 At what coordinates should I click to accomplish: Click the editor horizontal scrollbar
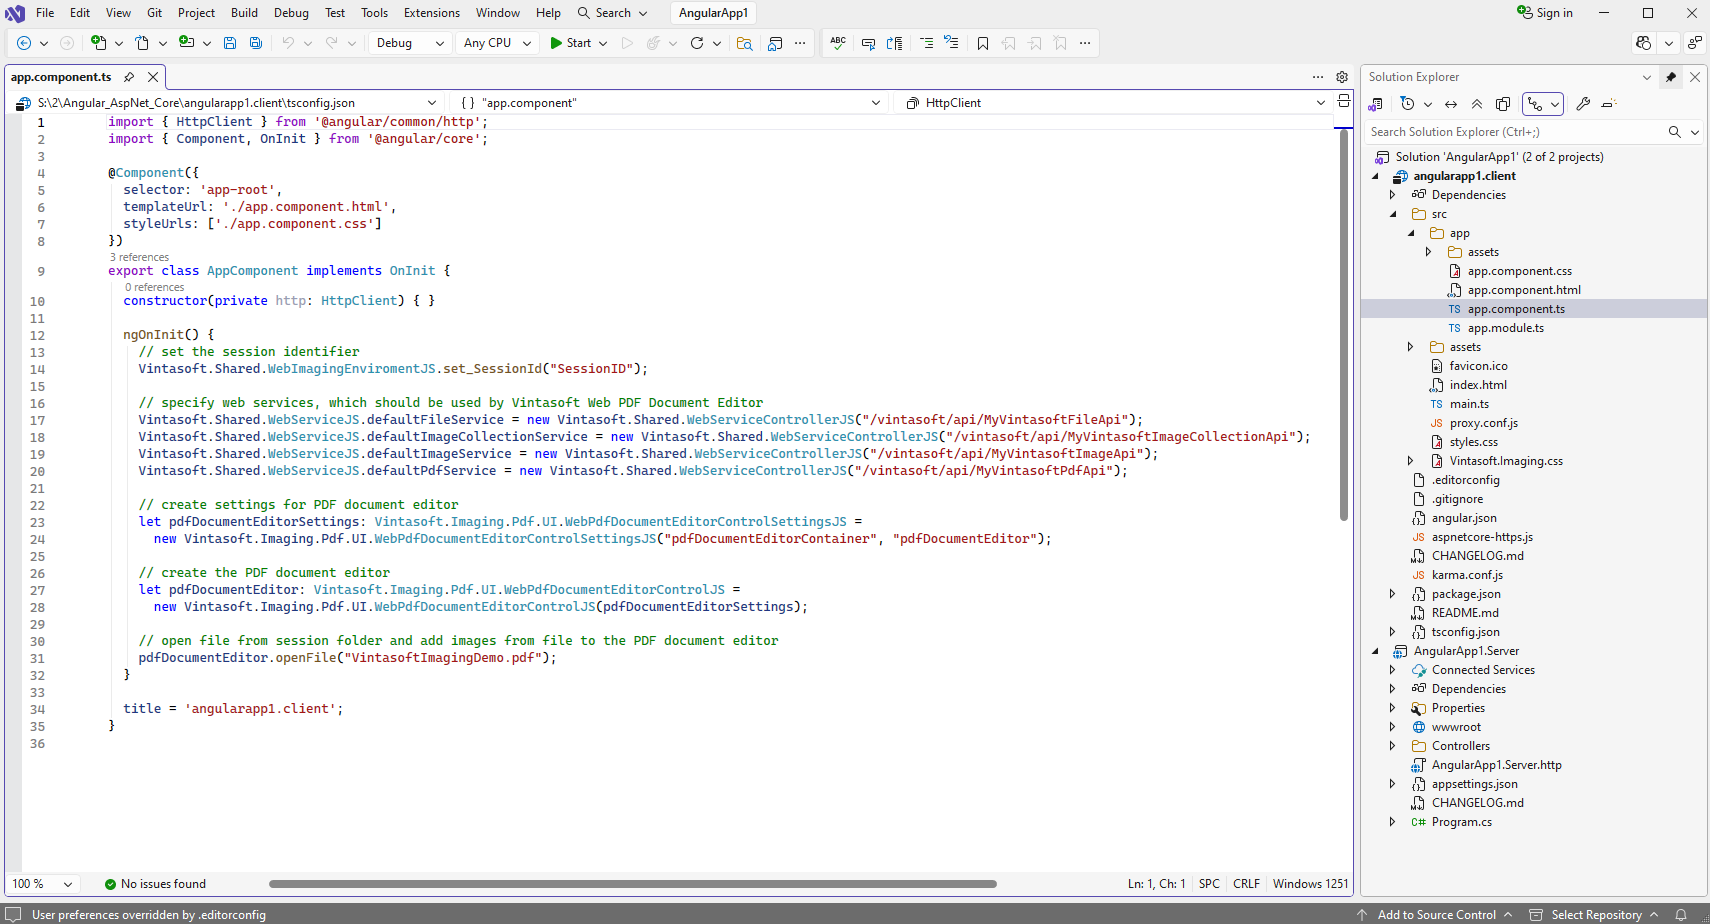tap(632, 884)
